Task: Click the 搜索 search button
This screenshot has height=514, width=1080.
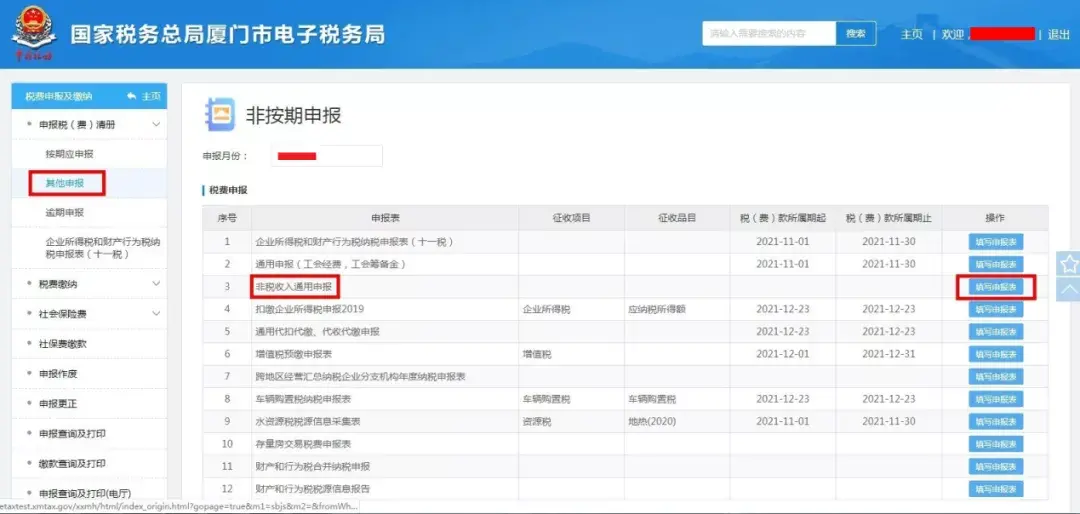Action: (x=855, y=34)
